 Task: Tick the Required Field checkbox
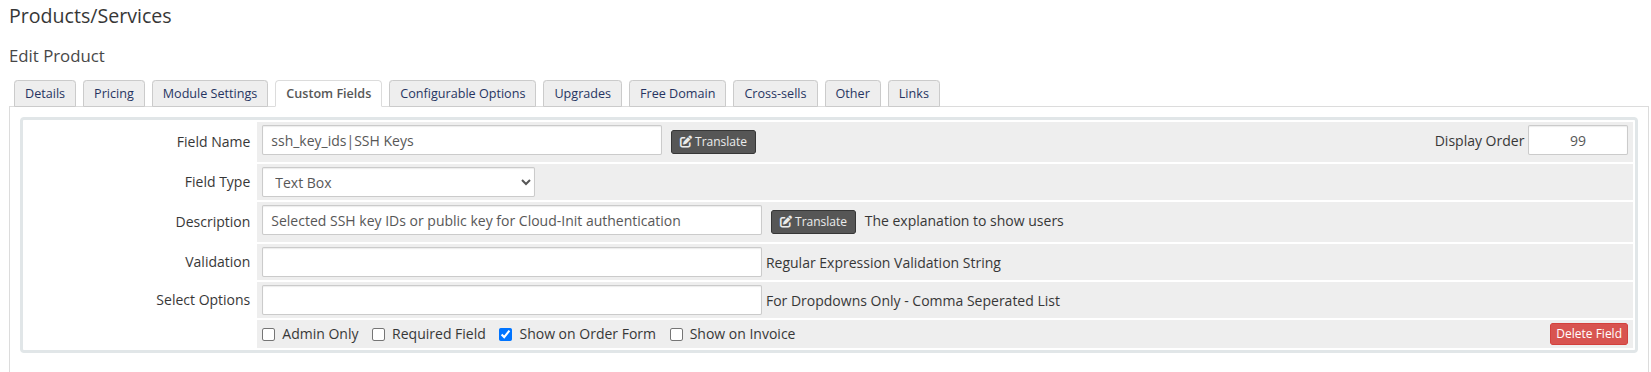(x=378, y=335)
